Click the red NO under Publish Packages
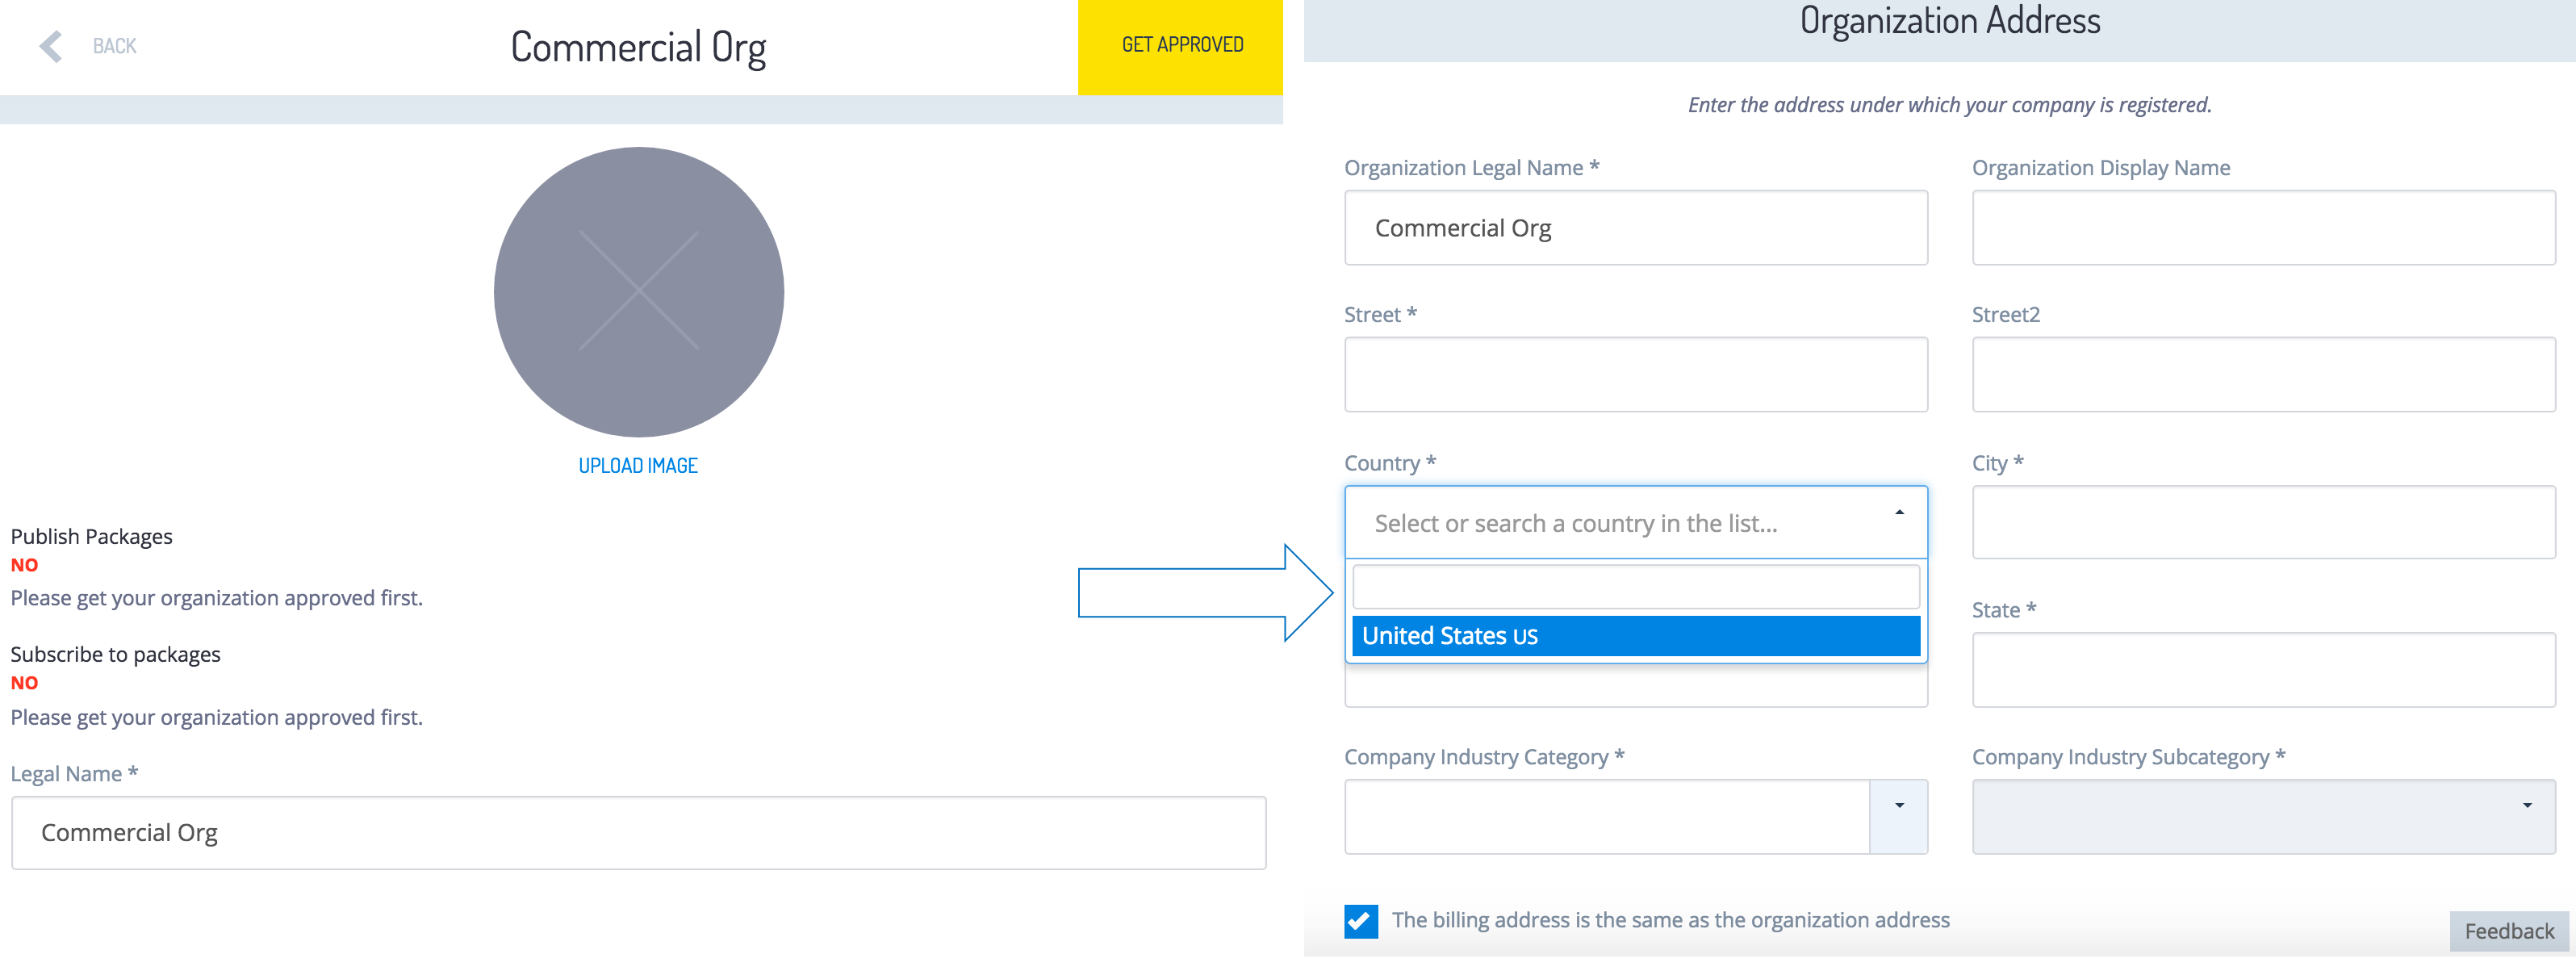 click(24, 566)
